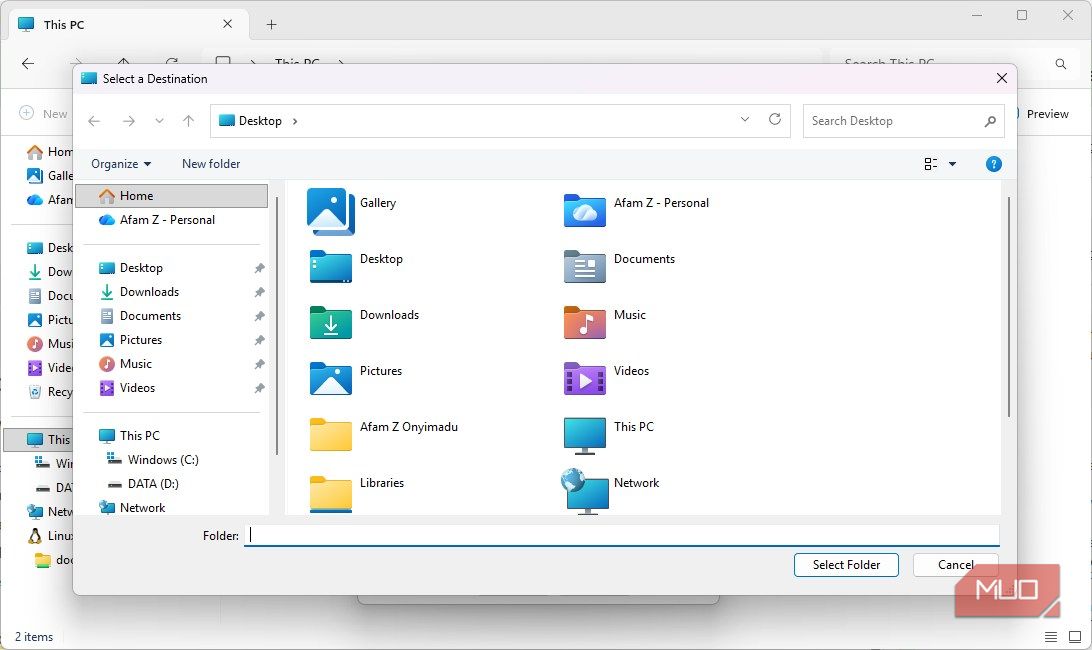Select the Afam Z Onyimadu folder icon

[x=331, y=435]
